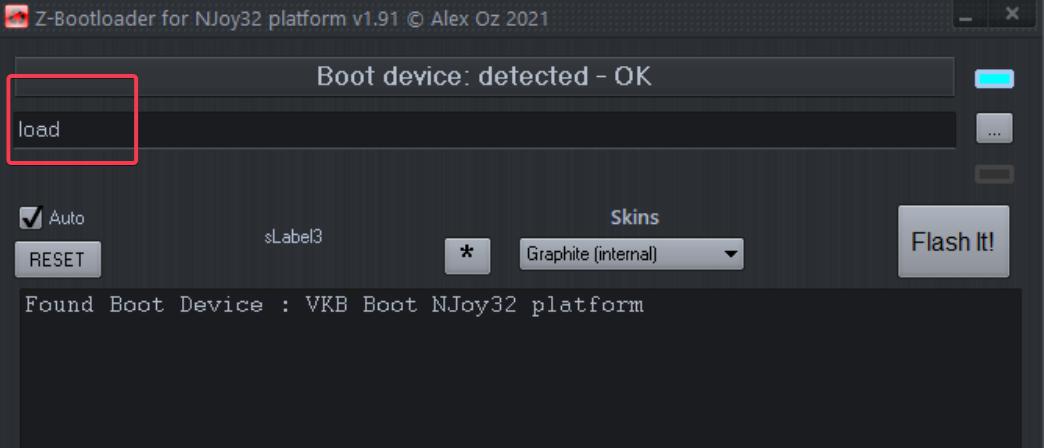Viewport: 1044px width, 448px height.
Task: Click the RESET button
Action: pos(58,260)
